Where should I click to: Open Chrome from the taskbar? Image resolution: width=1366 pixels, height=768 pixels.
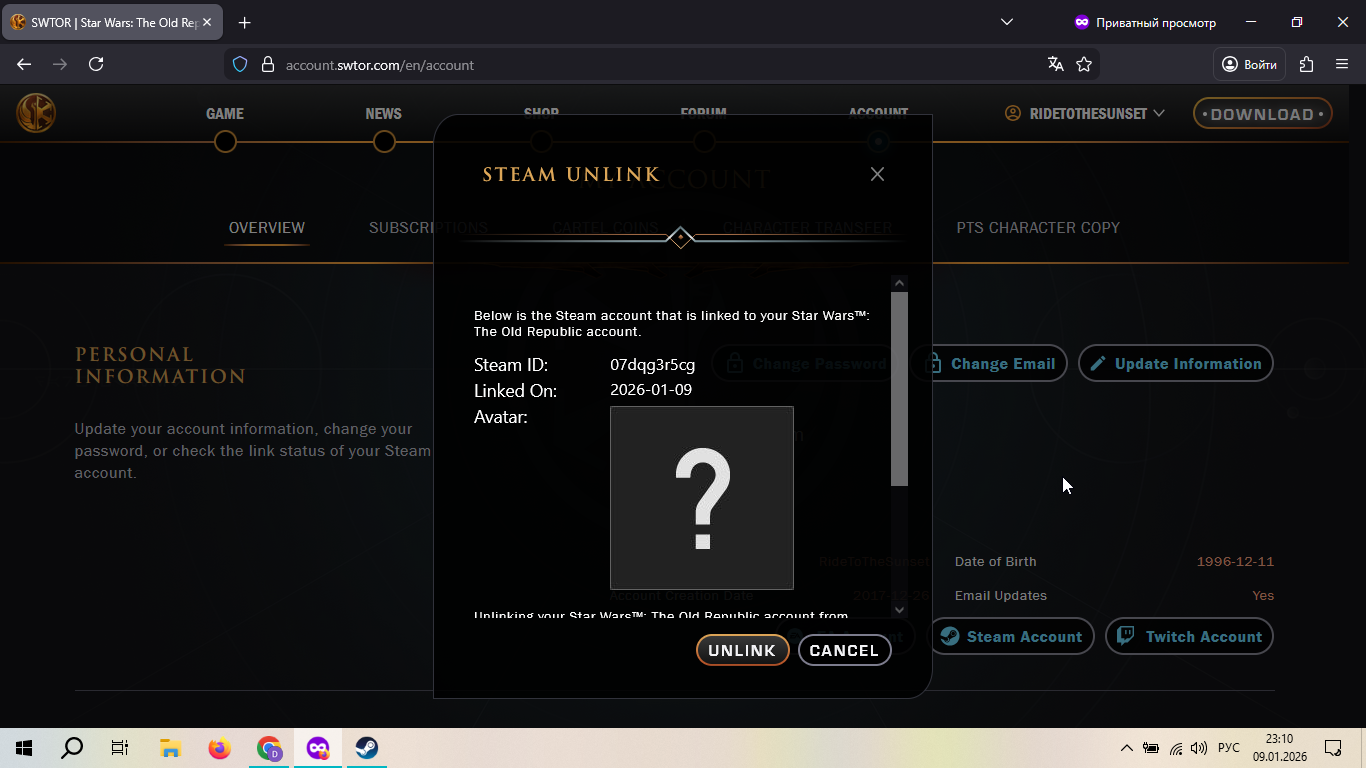click(269, 748)
